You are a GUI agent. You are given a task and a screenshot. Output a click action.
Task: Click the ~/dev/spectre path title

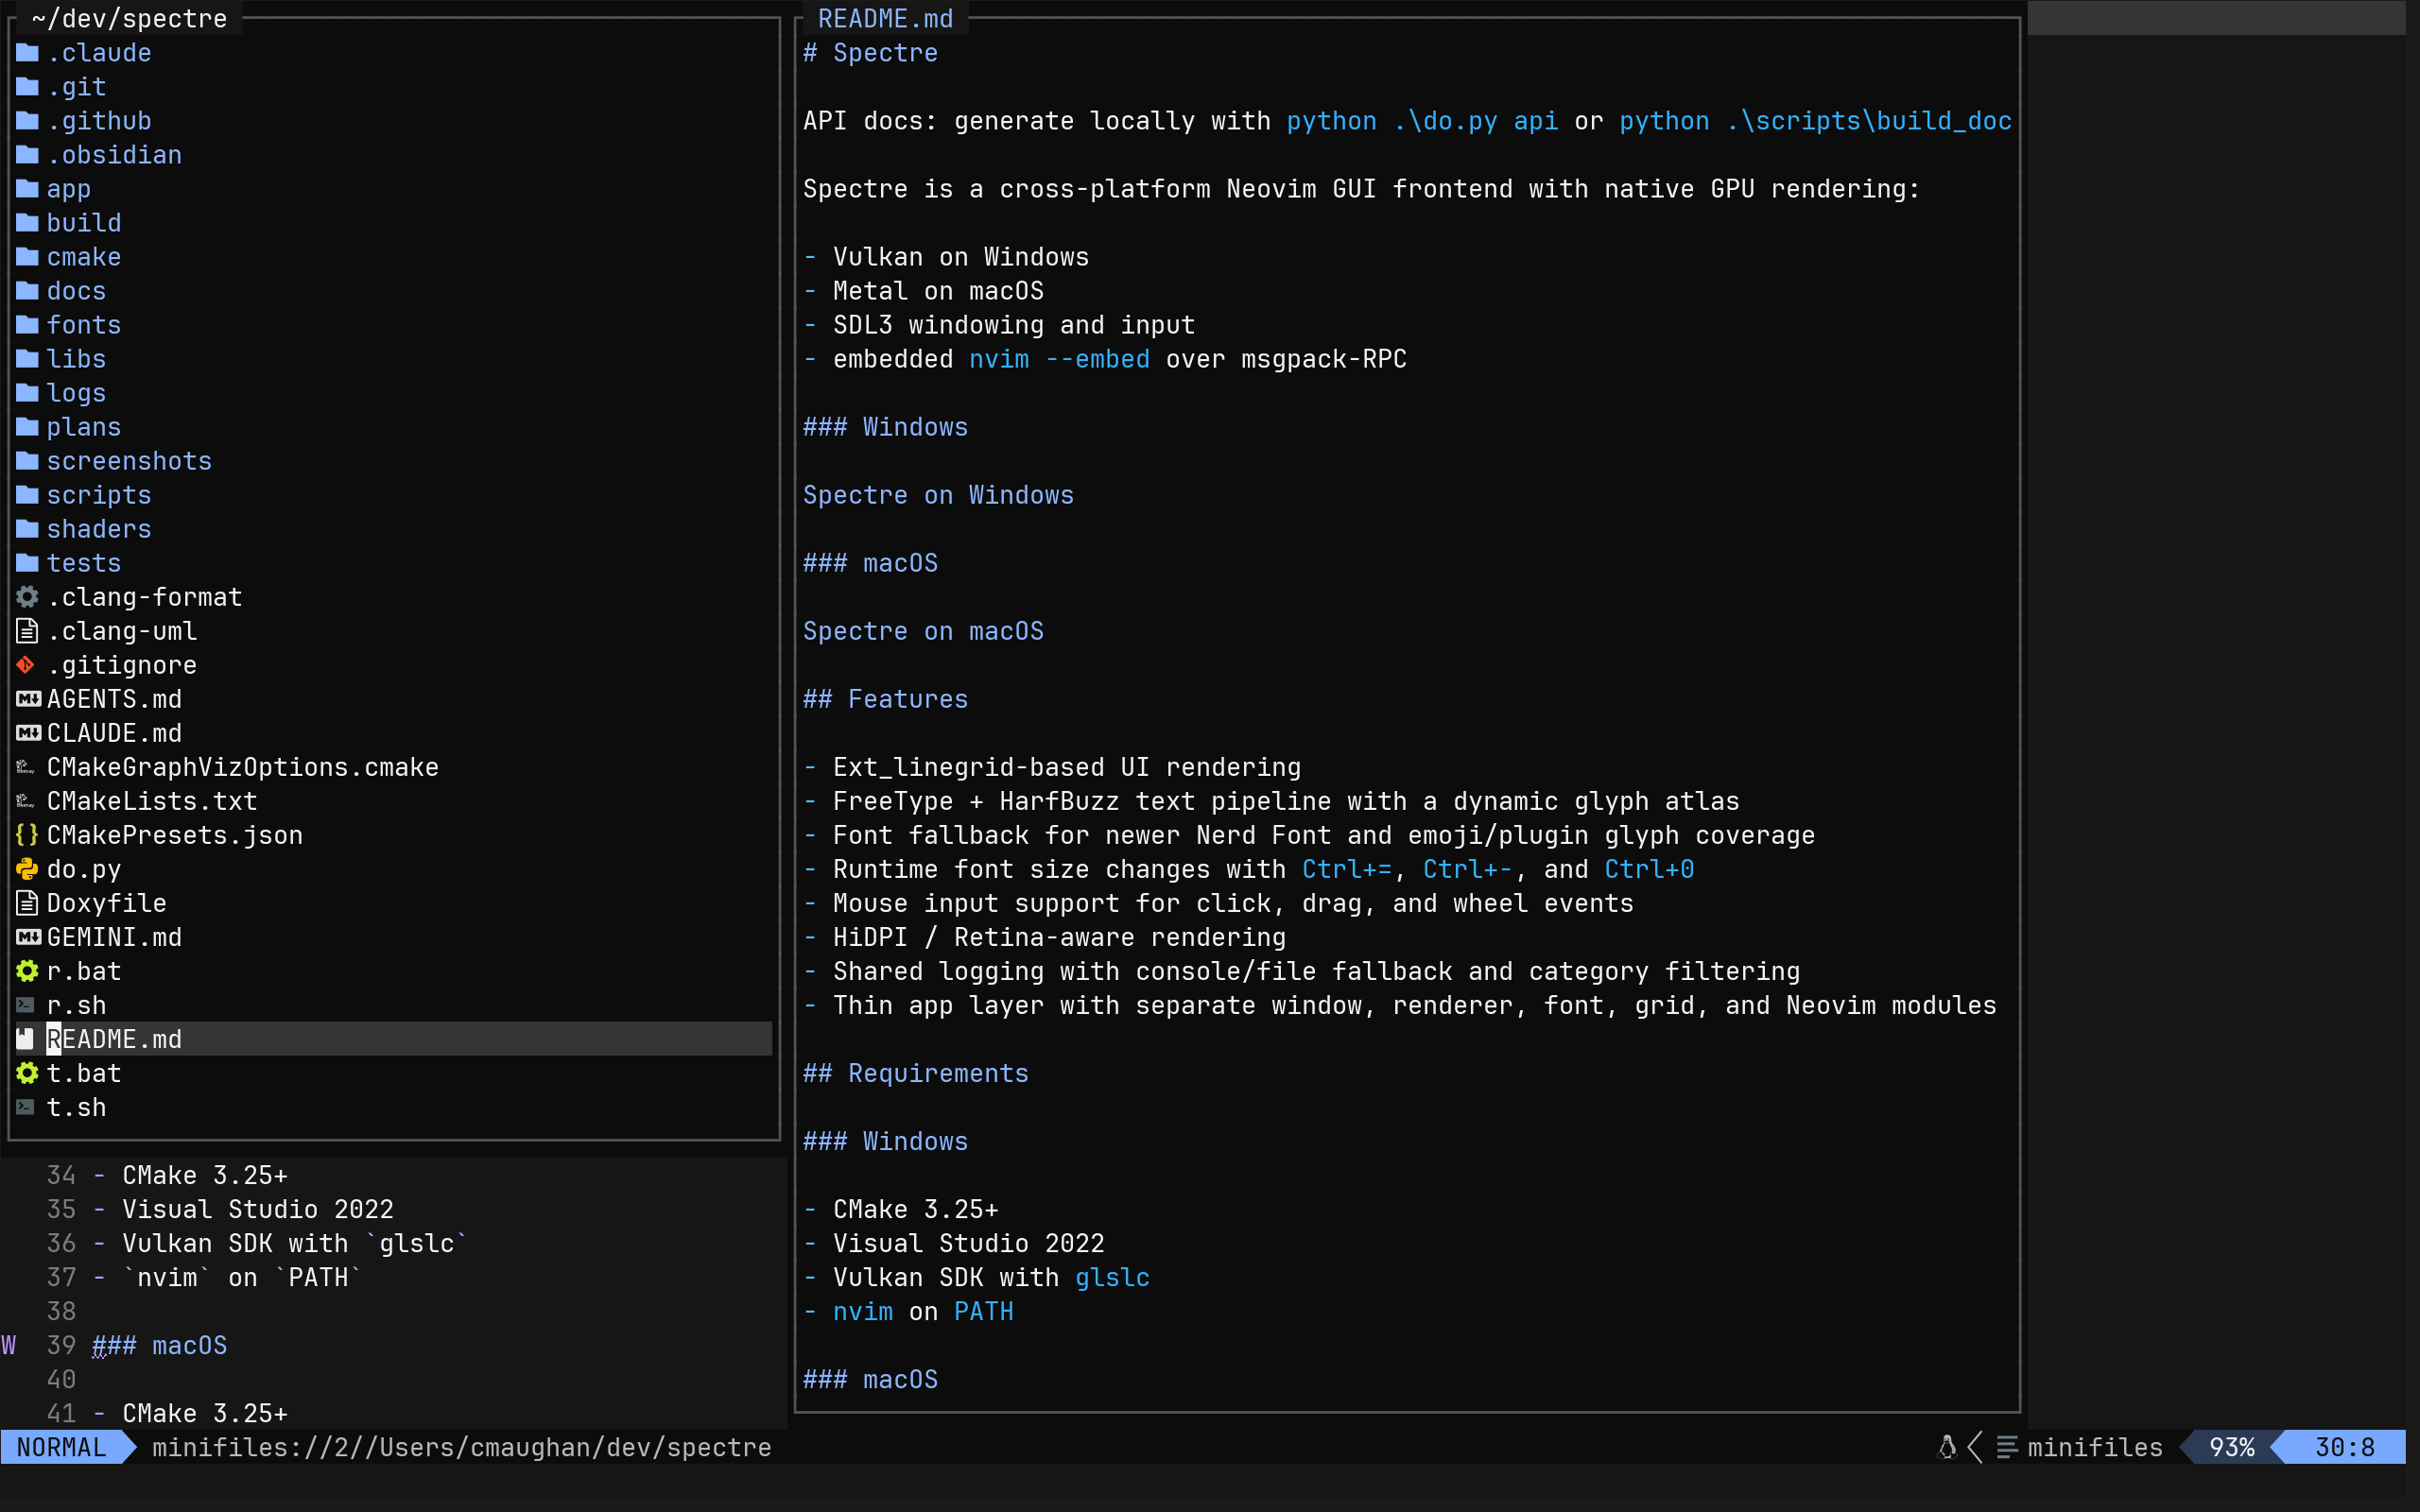(127, 18)
